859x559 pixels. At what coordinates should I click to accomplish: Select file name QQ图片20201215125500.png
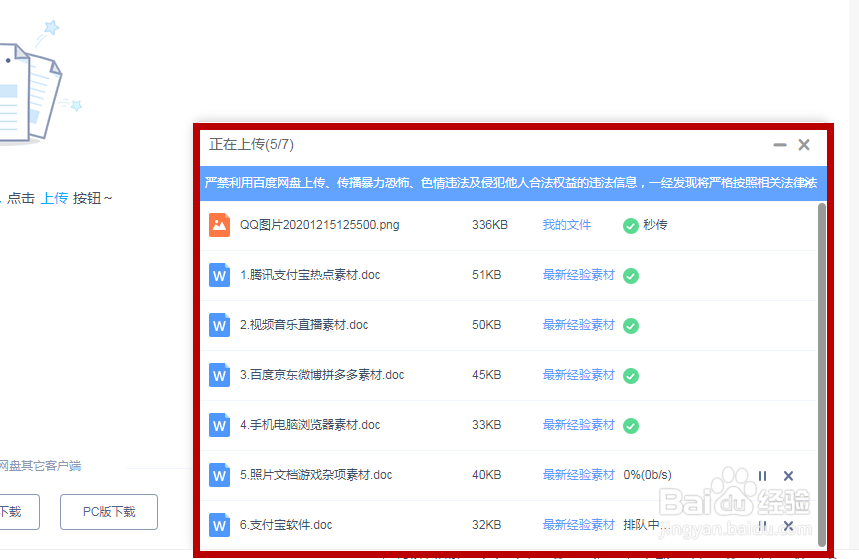319,225
